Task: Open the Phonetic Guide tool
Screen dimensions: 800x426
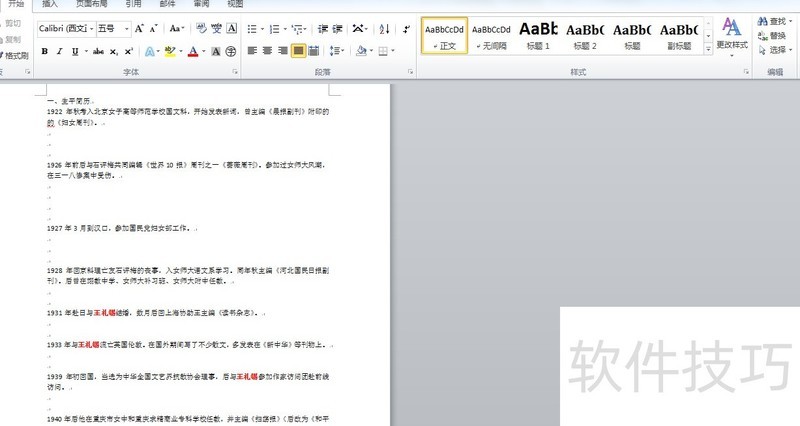Action: 216,29
